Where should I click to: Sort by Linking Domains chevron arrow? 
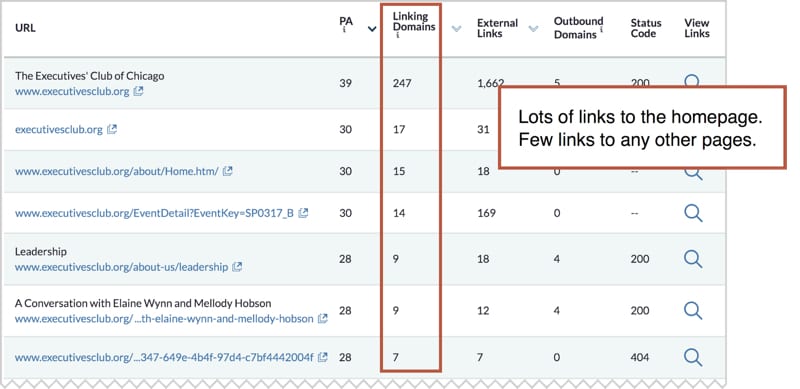pos(456,29)
